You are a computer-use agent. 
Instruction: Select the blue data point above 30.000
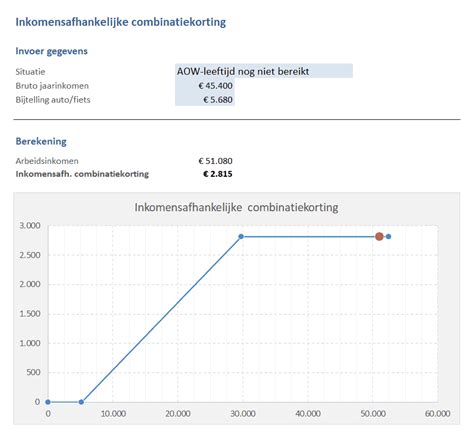click(241, 237)
